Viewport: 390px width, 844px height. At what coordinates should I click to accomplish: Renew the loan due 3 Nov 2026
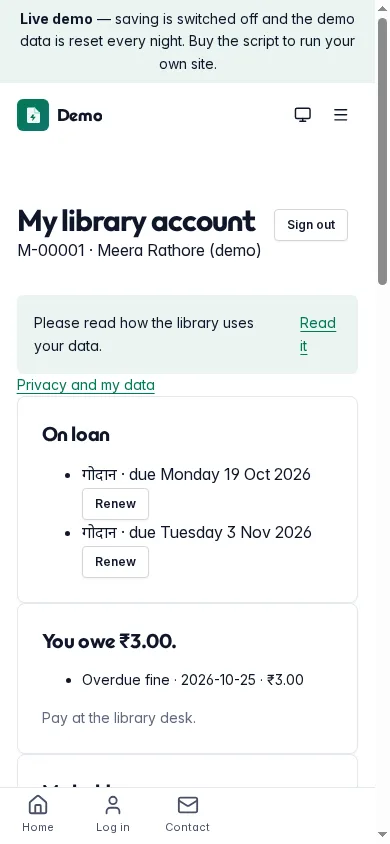(115, 562)
